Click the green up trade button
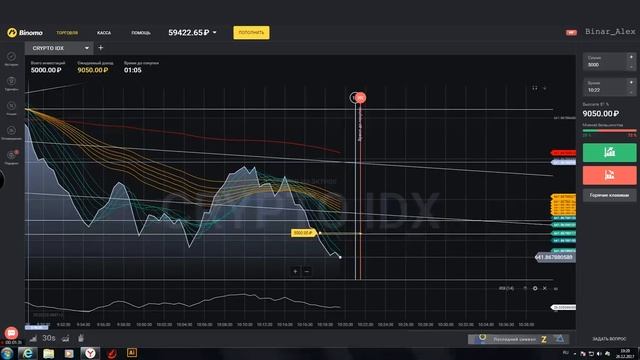Screen dimensions: 640x360 [609, 153]
